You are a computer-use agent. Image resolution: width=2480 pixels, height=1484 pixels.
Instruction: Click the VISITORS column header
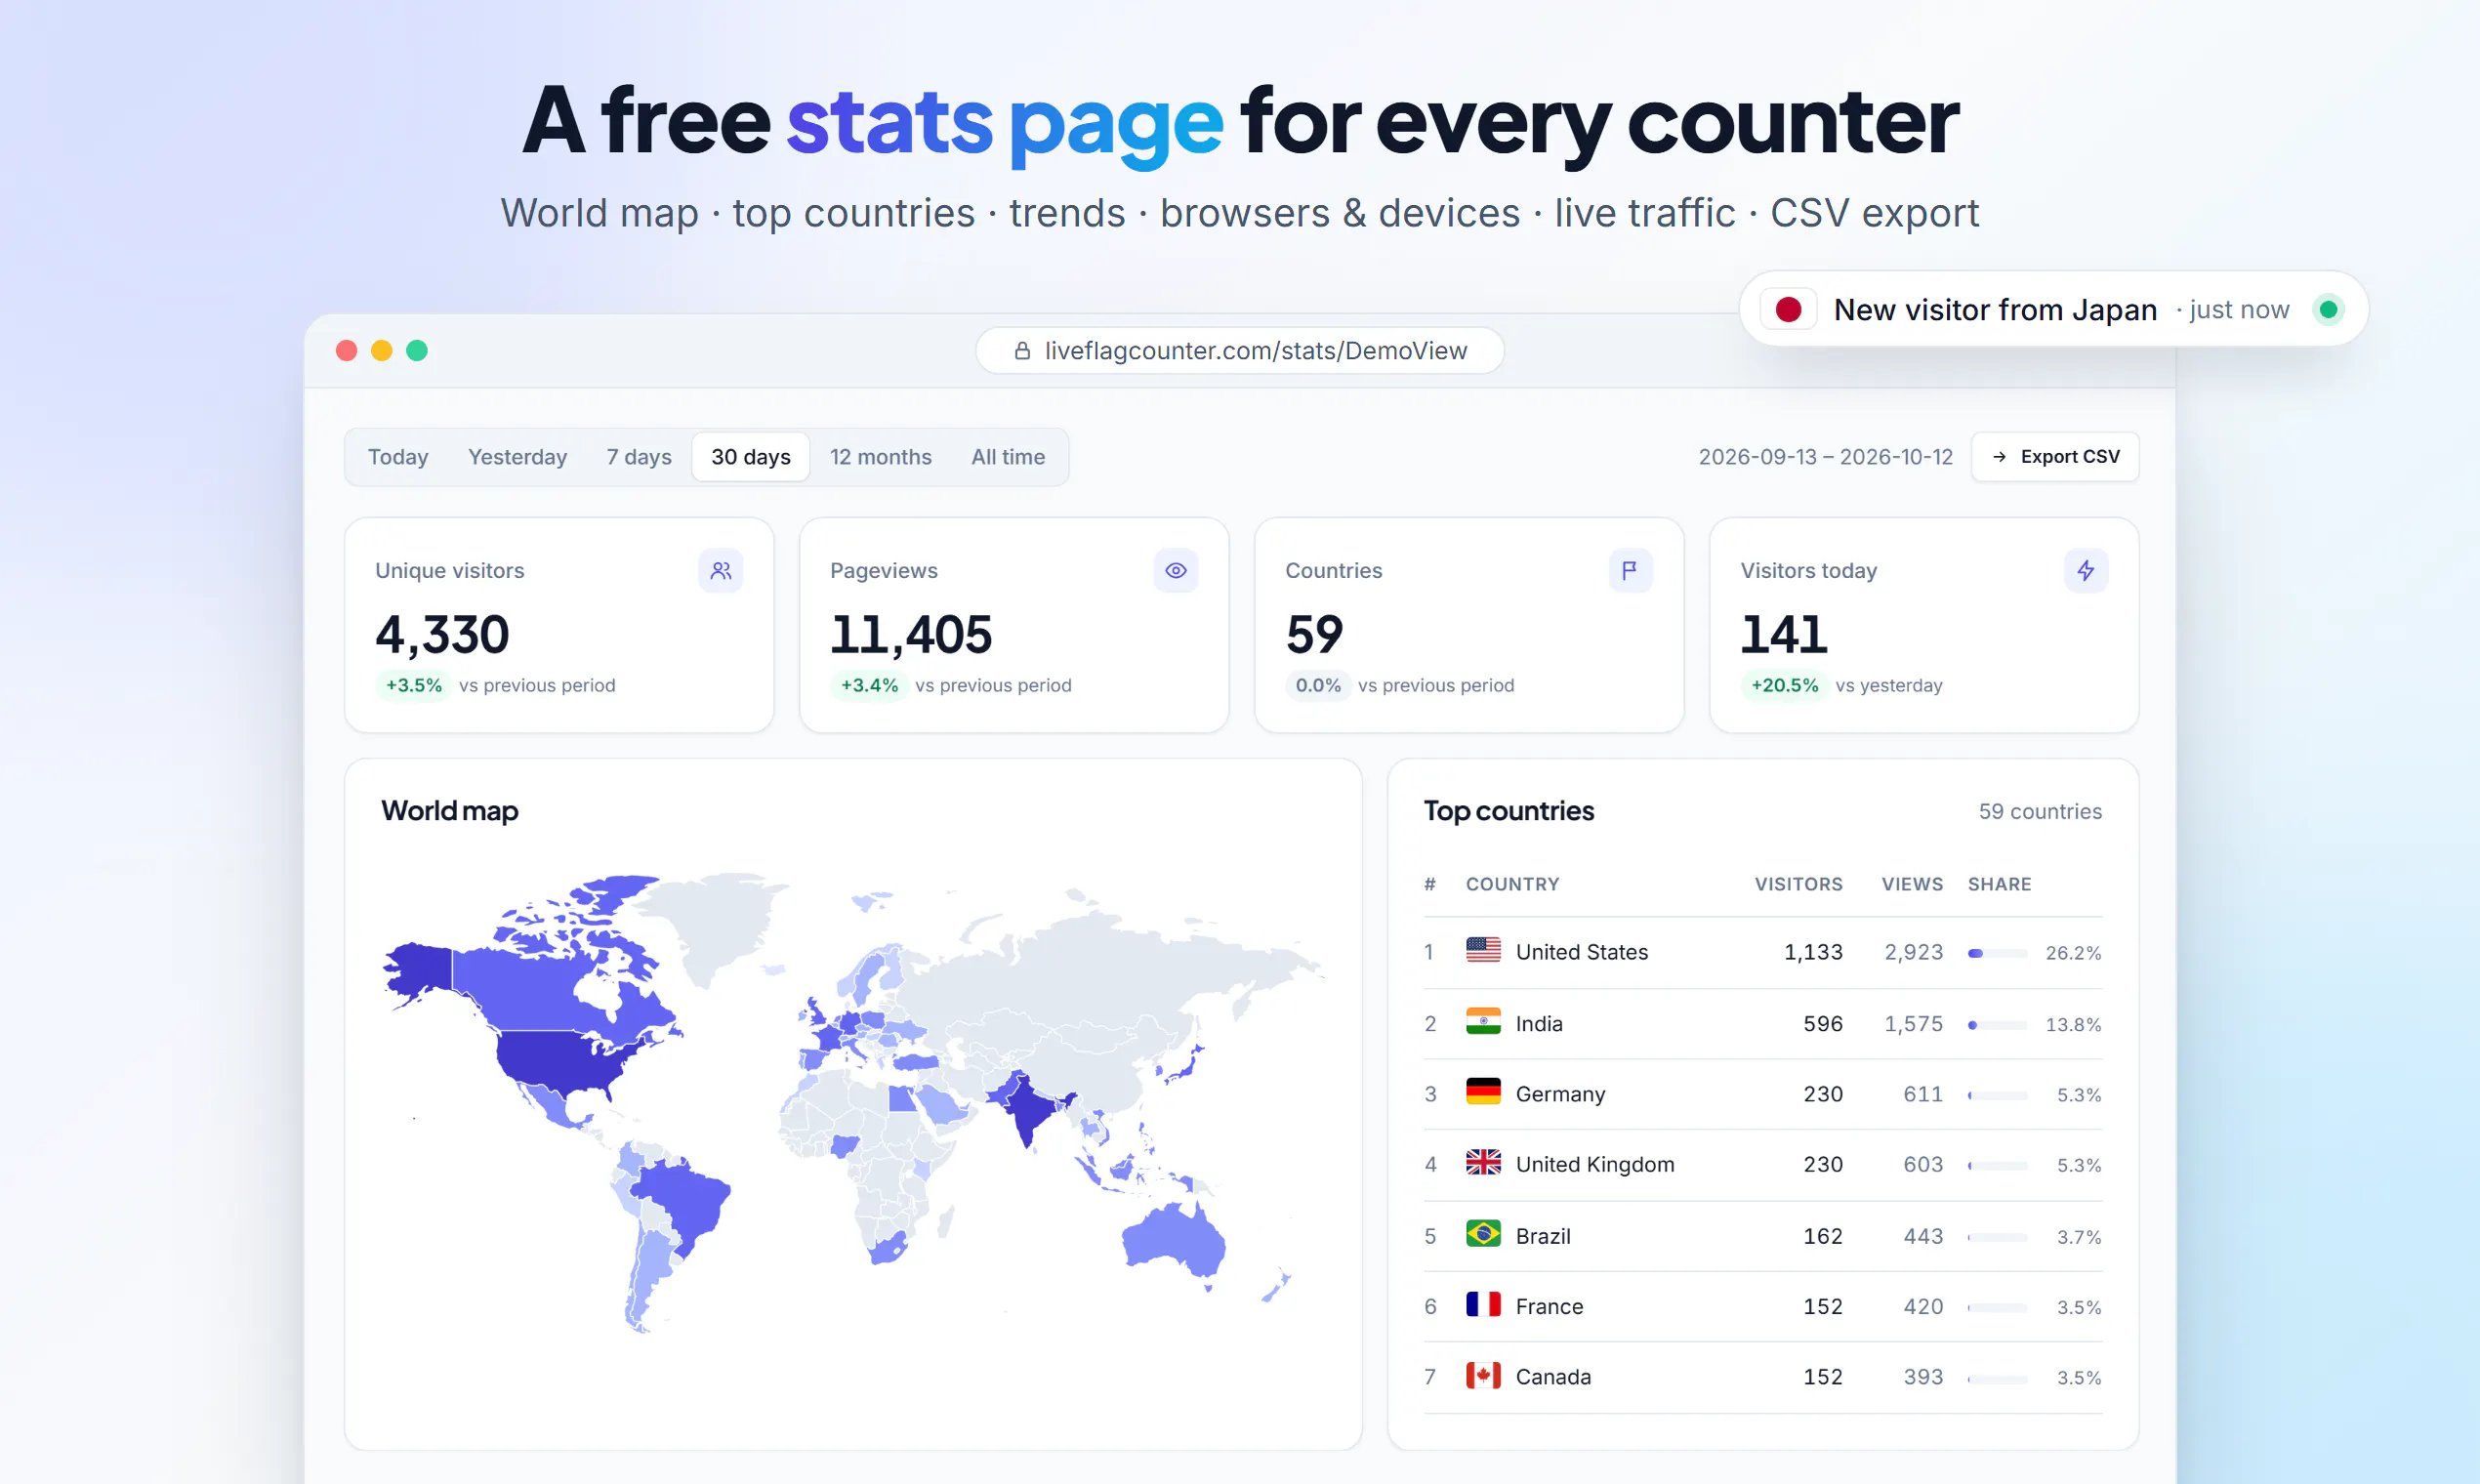click(x=1798, y=884)
